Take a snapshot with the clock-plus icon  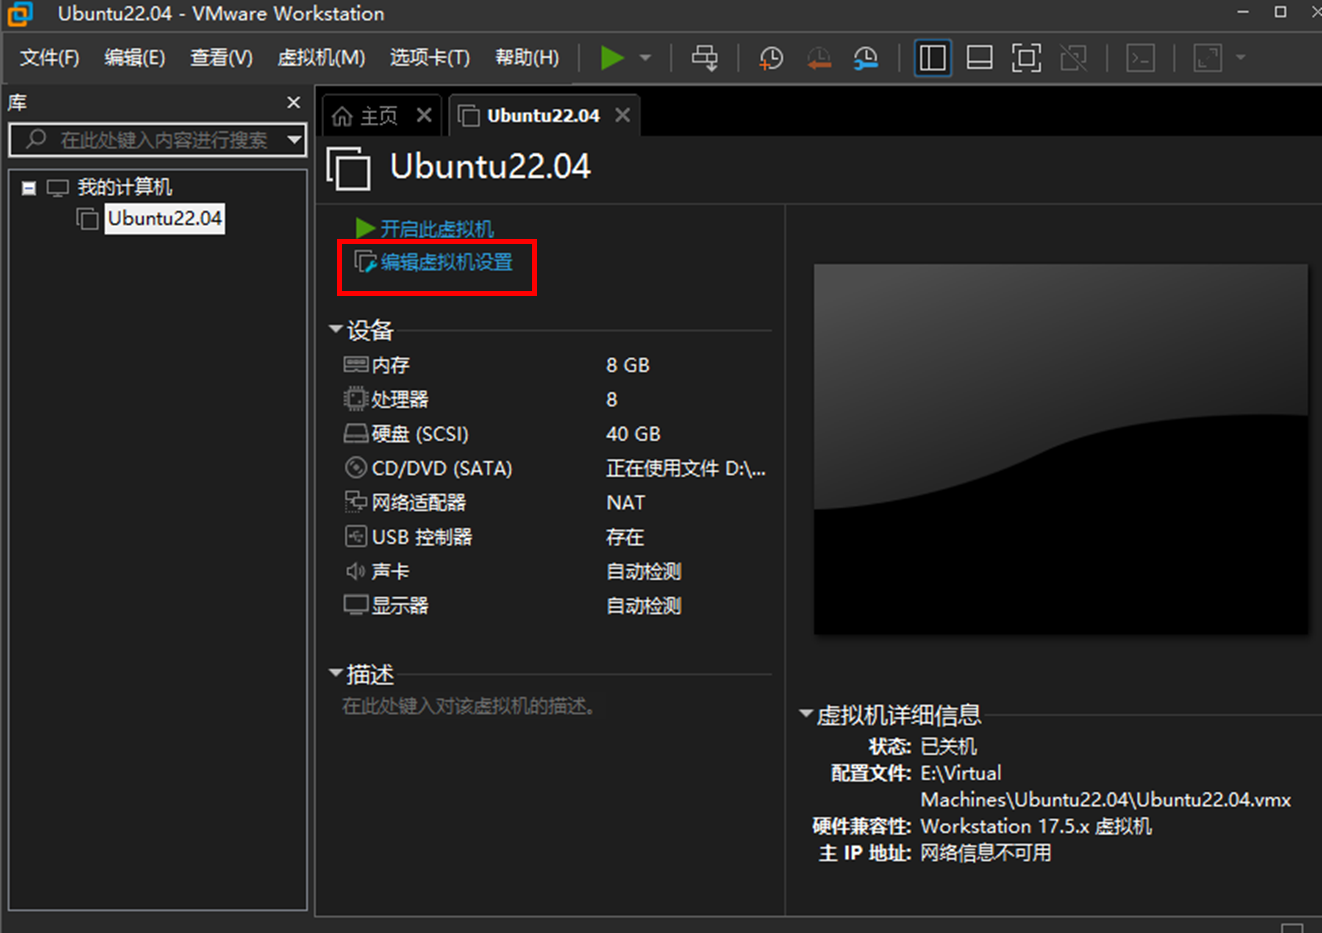point(771,58)
